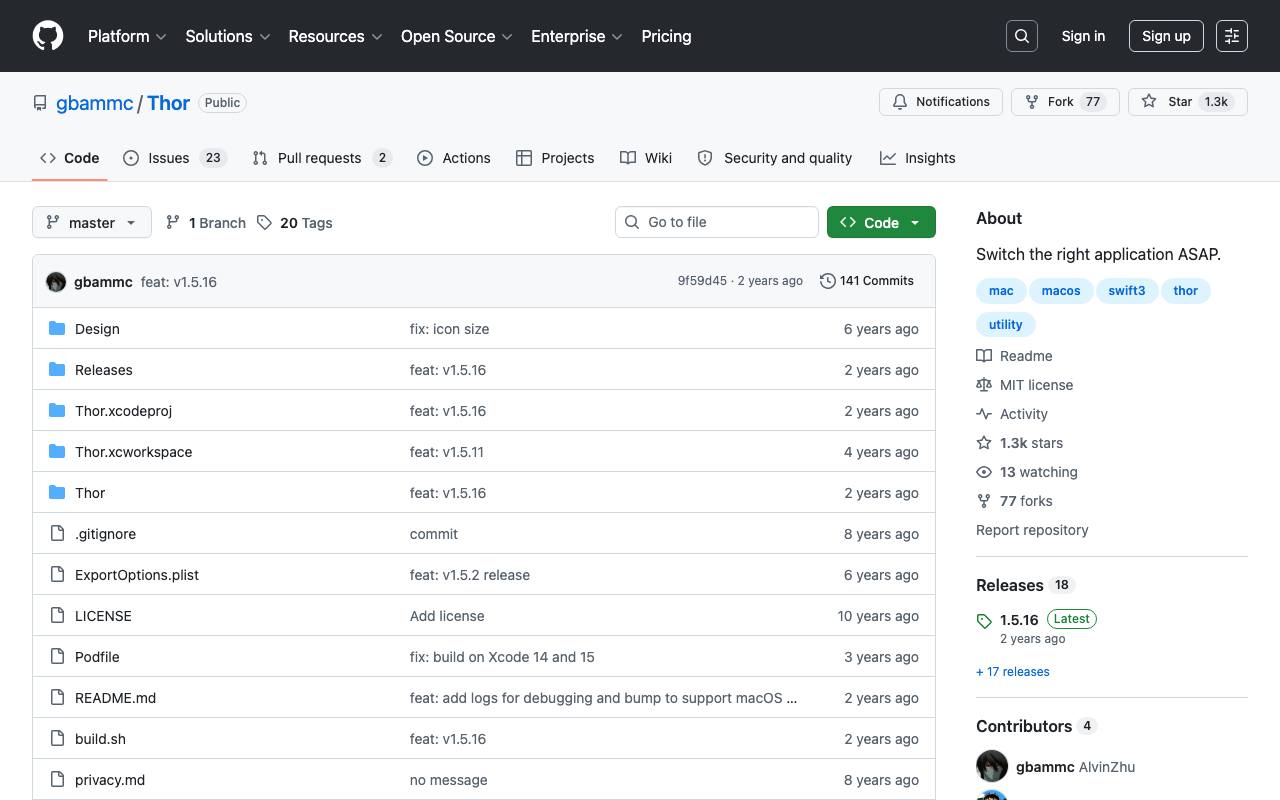Screen dimensions: 1280x800
Task: Open the privacy.md file
Action: pyautogui.click(x=110, y=780)
